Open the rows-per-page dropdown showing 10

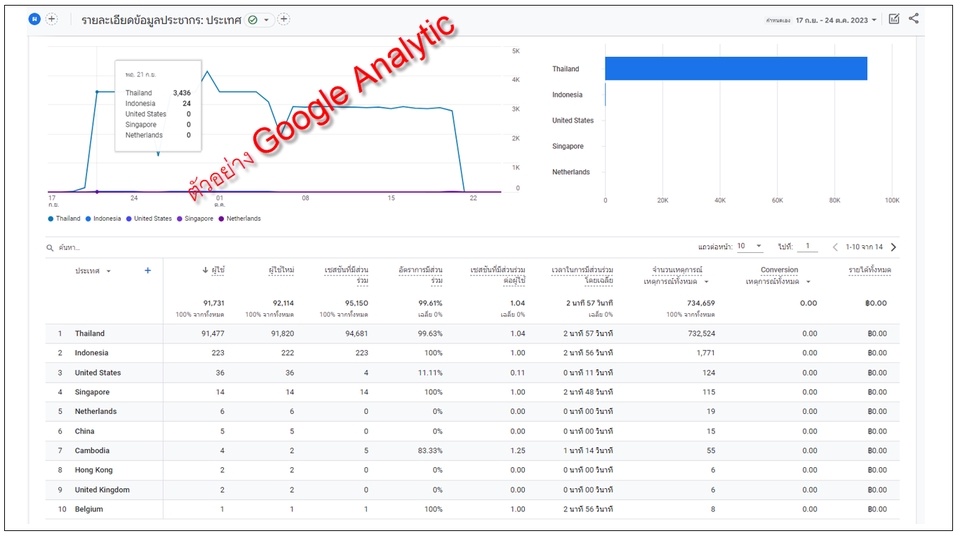pyautogui.click(x=749, y=246)
